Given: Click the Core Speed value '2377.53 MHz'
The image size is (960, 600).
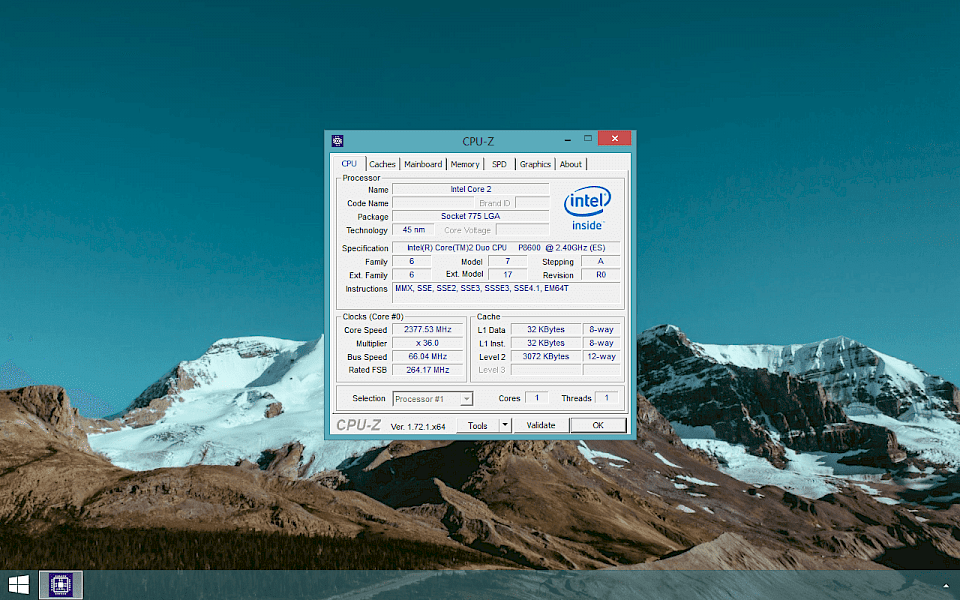Looking at the screenshot, I should pos(427,329).
